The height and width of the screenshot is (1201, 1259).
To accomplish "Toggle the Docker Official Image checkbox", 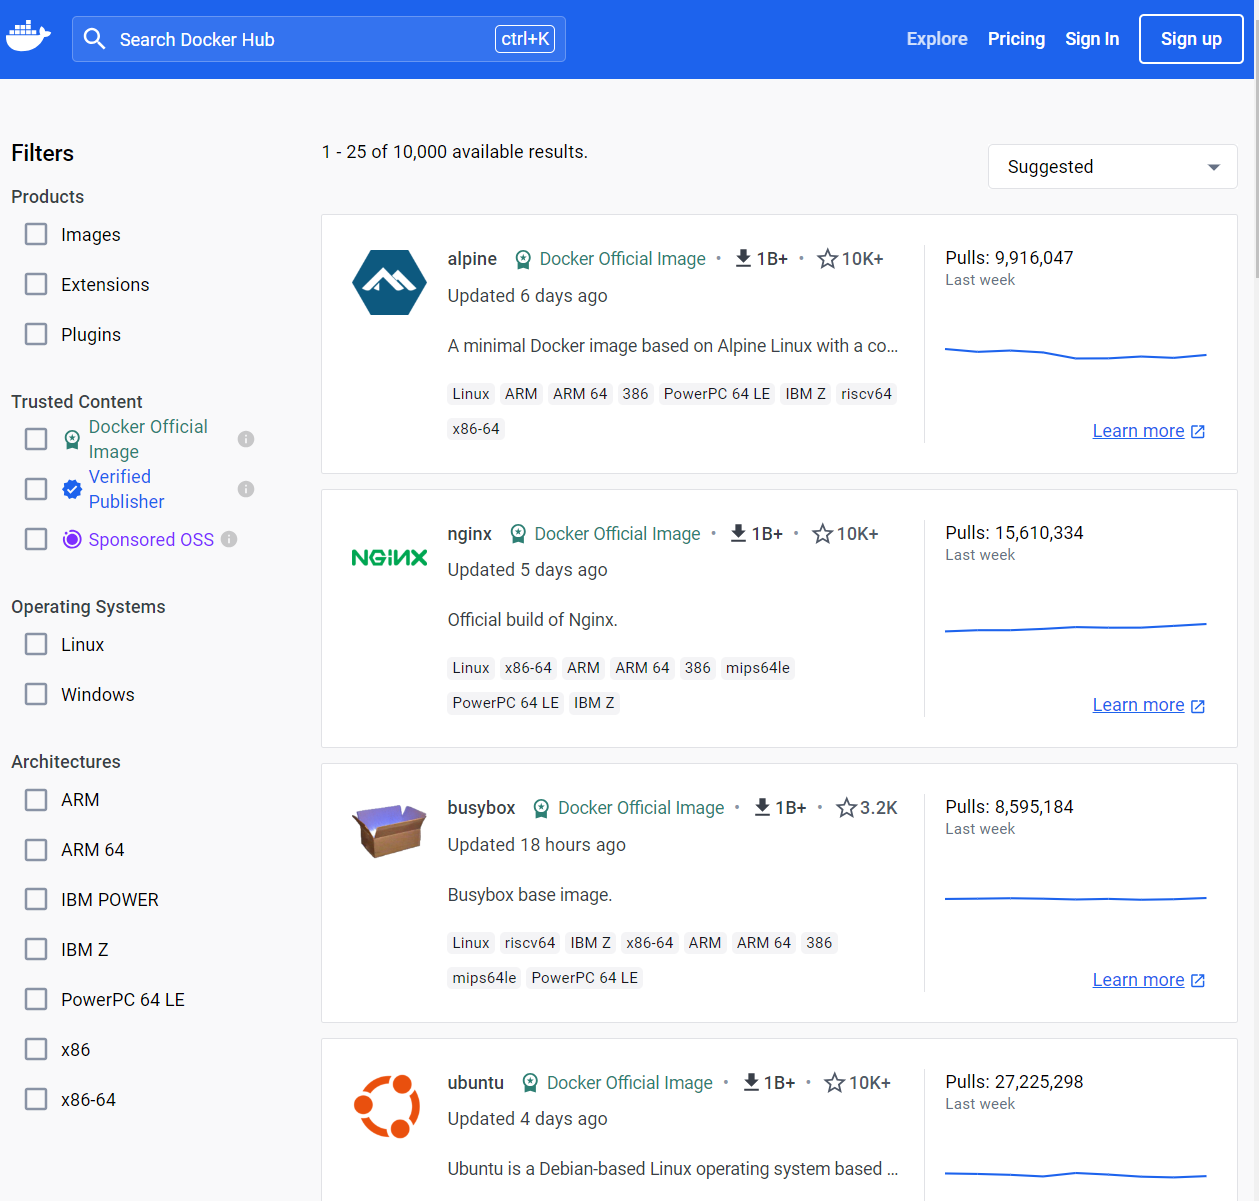I will click(36, 439).
